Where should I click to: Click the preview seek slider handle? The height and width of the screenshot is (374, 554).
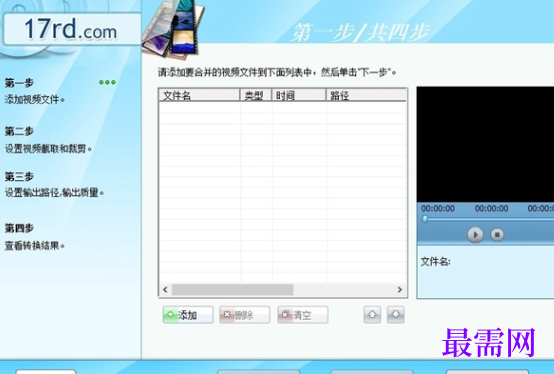[425, 219]
